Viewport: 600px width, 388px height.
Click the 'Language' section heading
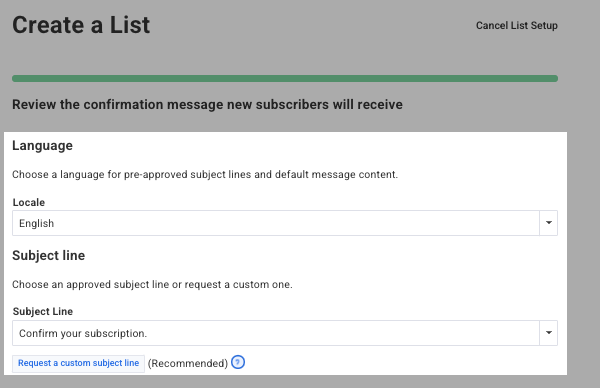42,145
